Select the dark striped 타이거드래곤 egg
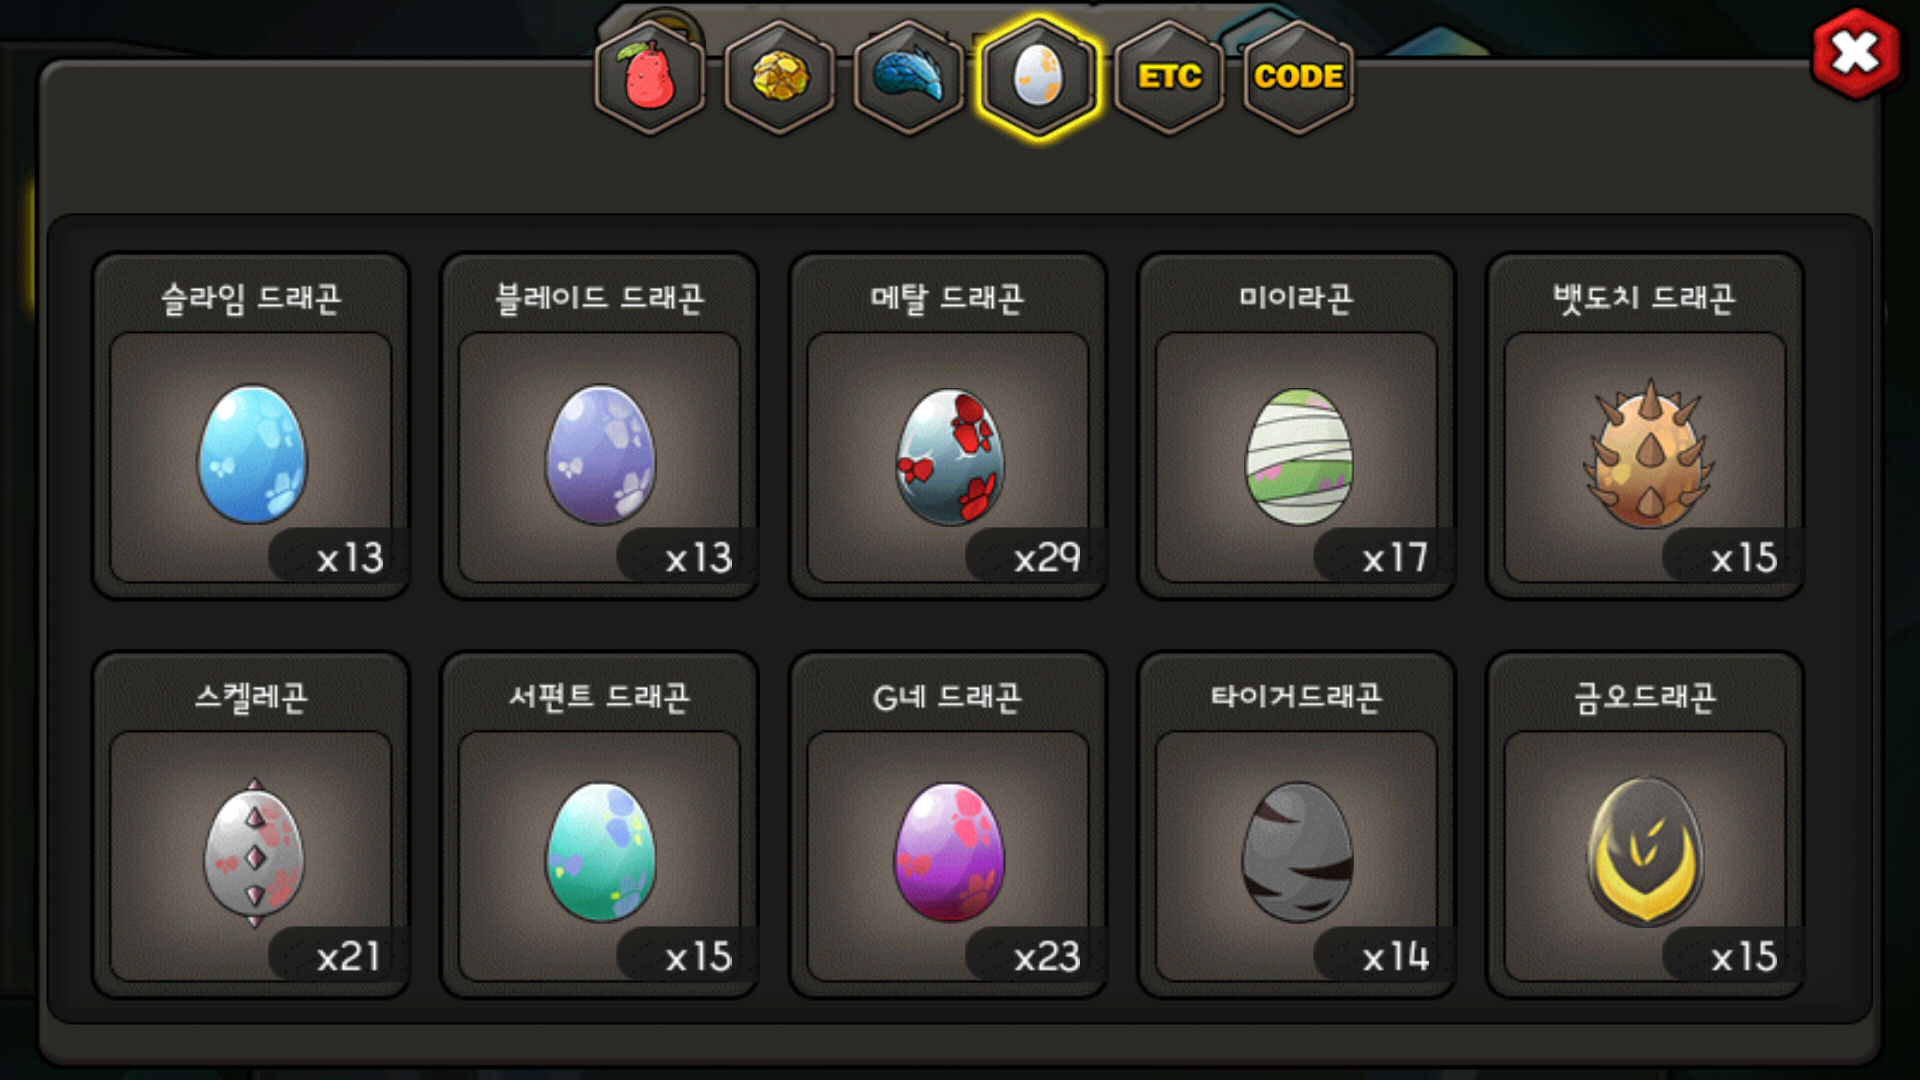Screen dimensions: 1920x1080 coord(1297,852)
